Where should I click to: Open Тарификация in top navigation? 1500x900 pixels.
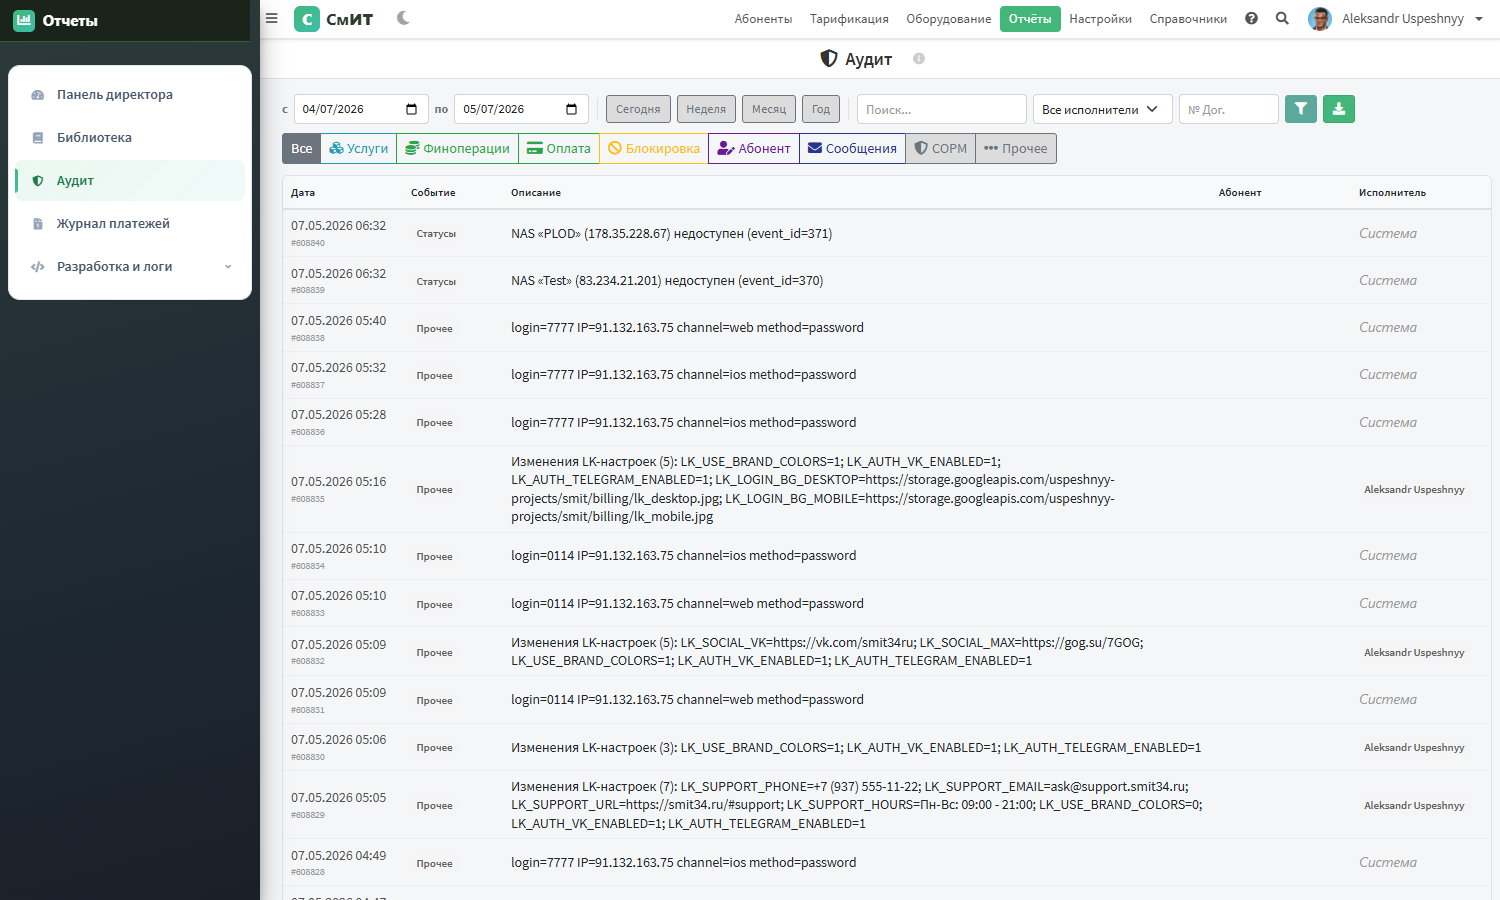849,19
